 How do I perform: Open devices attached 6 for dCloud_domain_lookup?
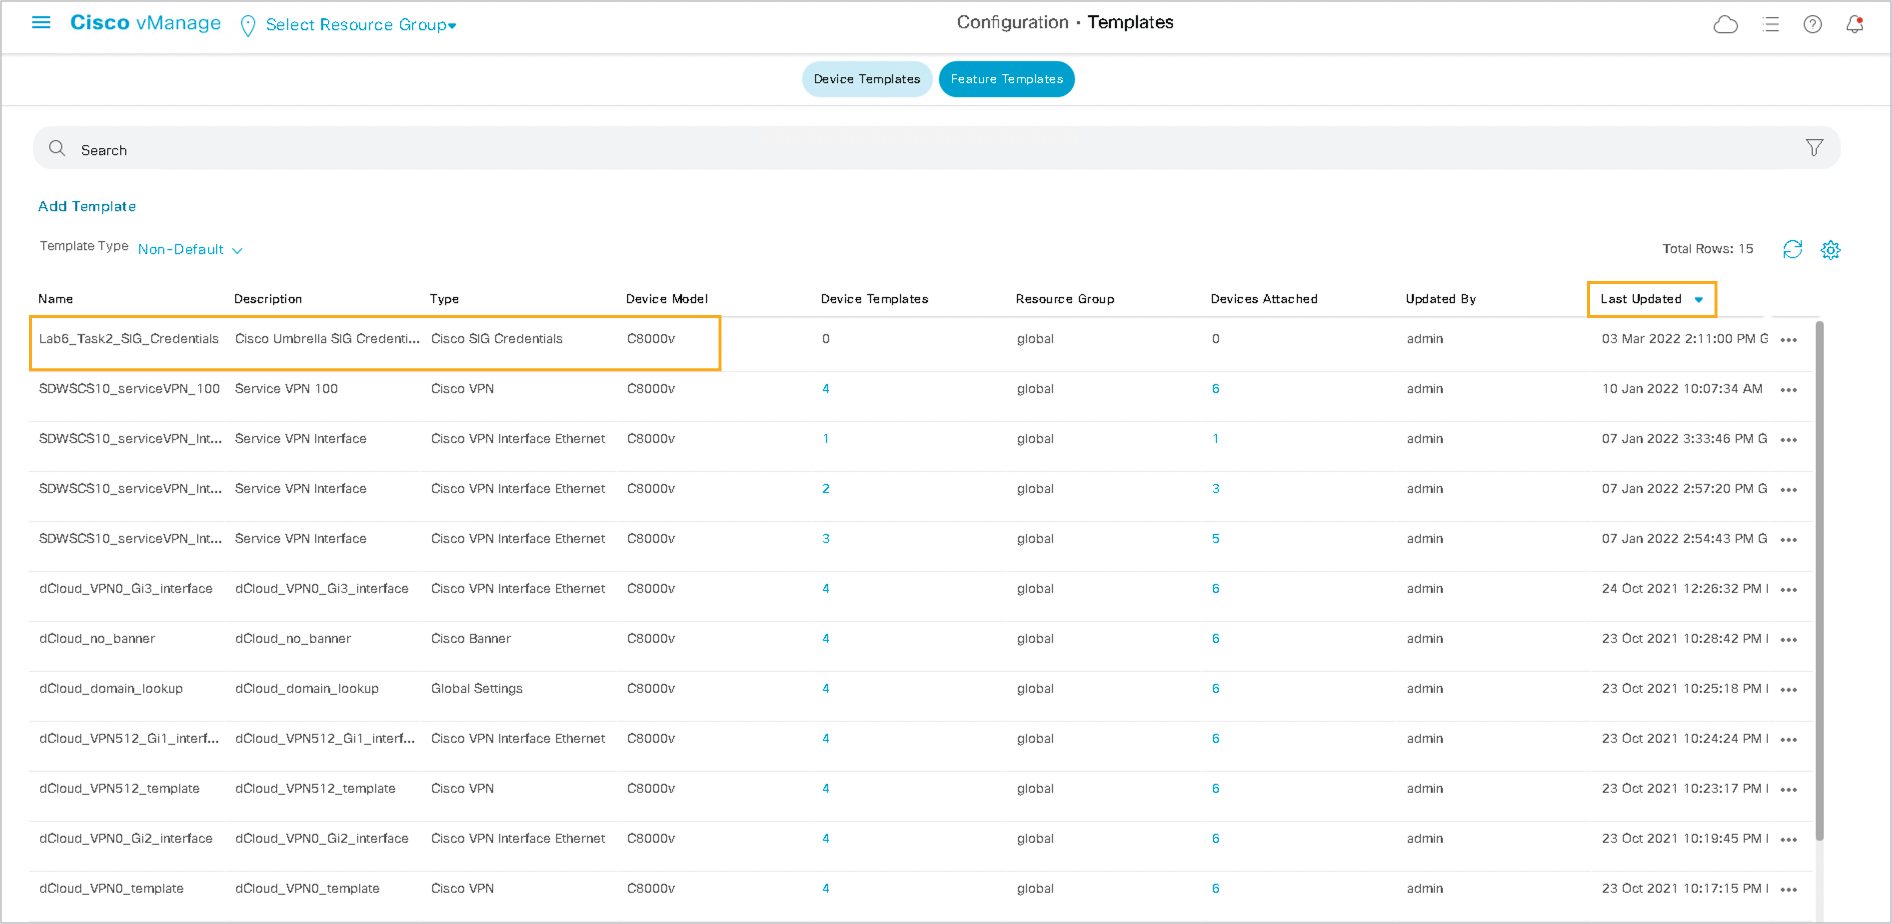(1216, 689)
